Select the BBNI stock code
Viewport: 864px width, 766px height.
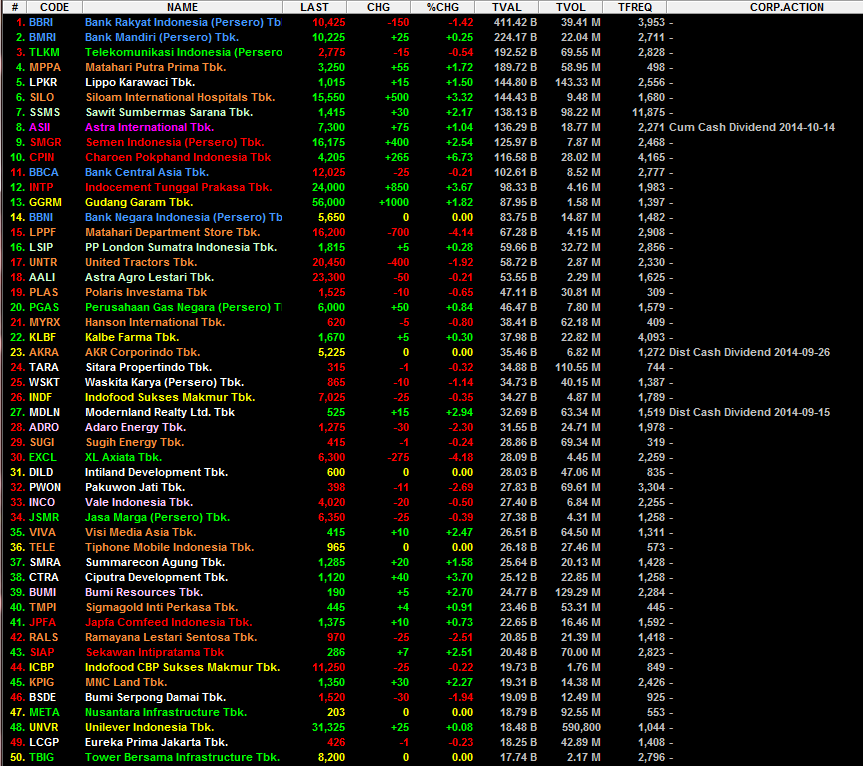41,217
